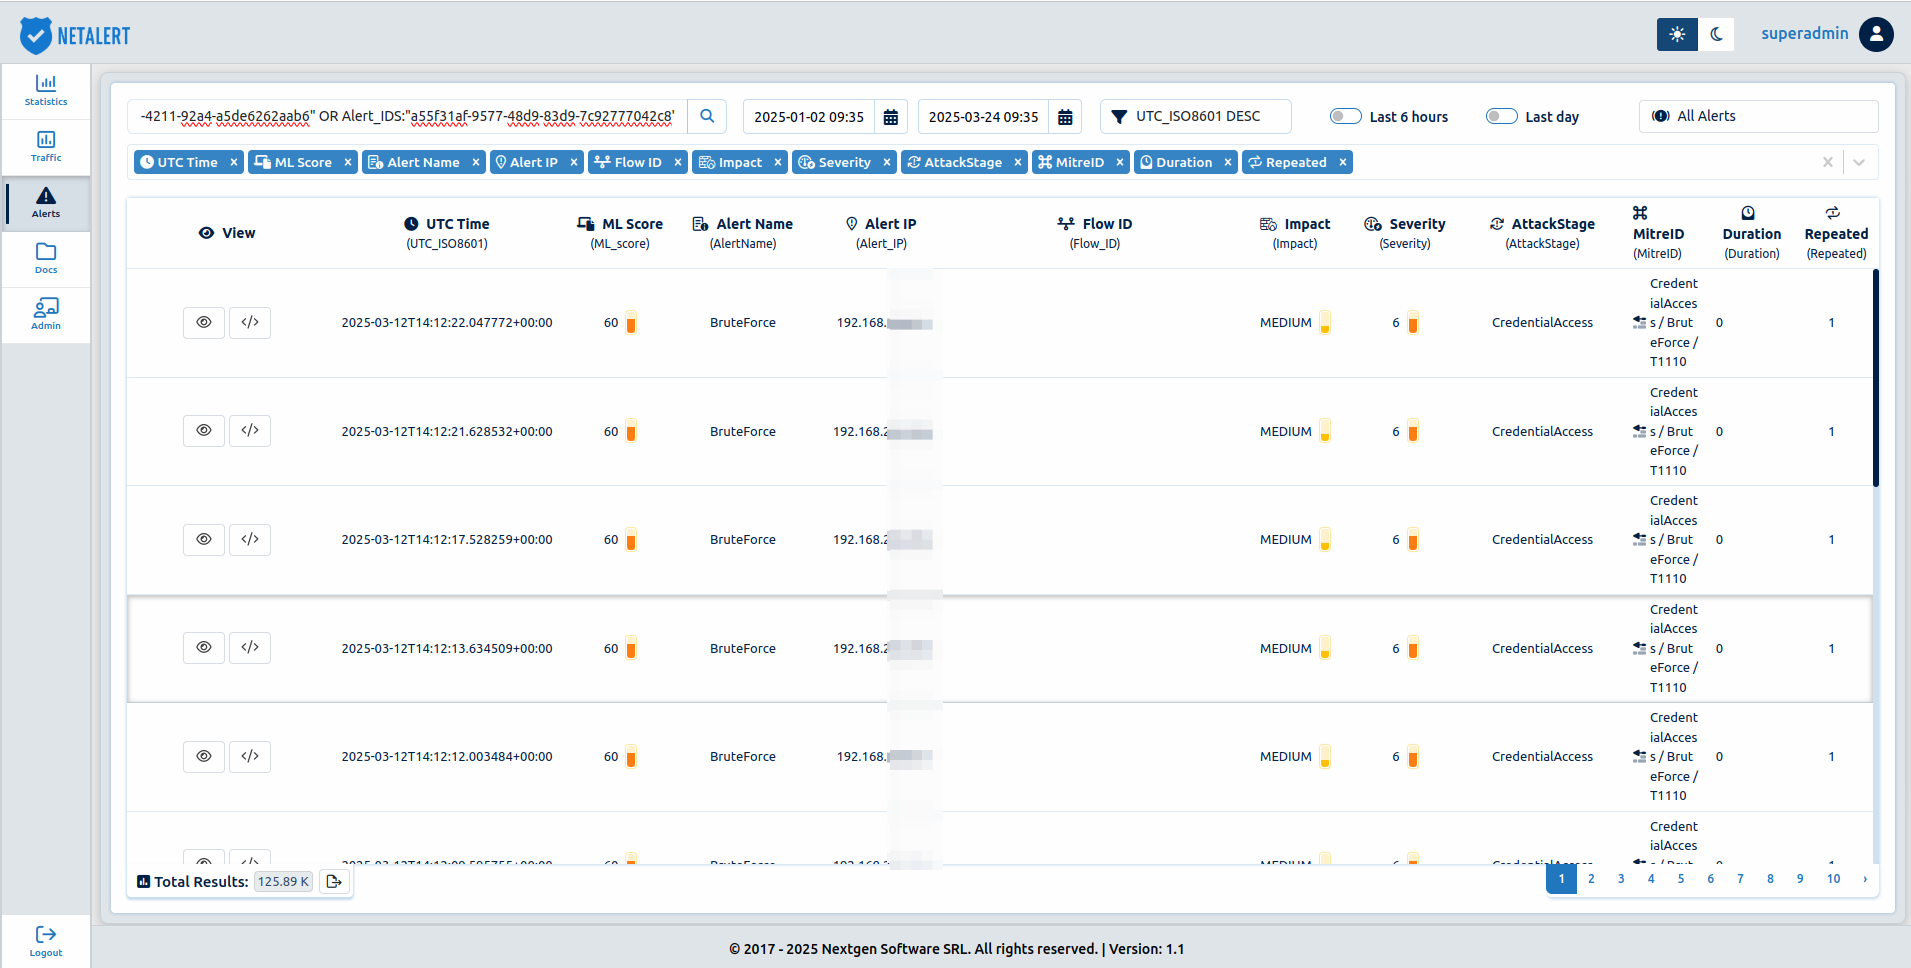Open start date calendar picker
The image size is (1911, 968).
point(891,117)
